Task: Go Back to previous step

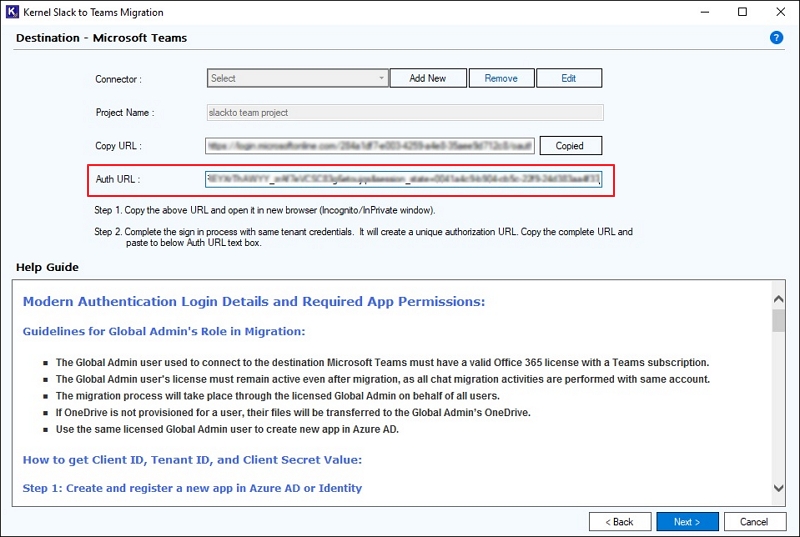Action: coord(619,522)
